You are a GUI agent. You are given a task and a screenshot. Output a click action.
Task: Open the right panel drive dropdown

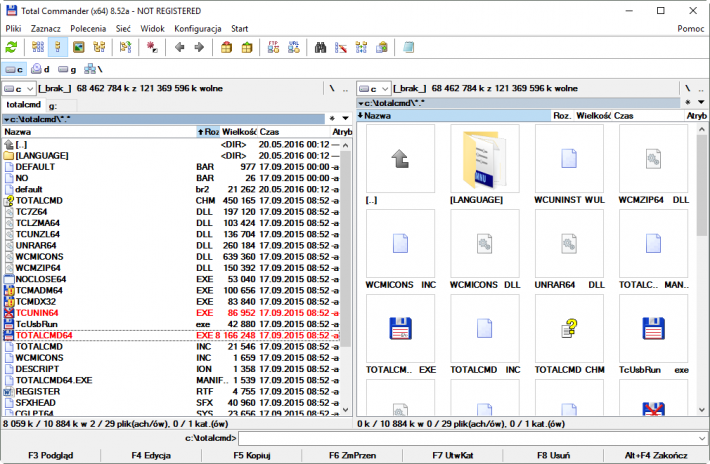374,89
